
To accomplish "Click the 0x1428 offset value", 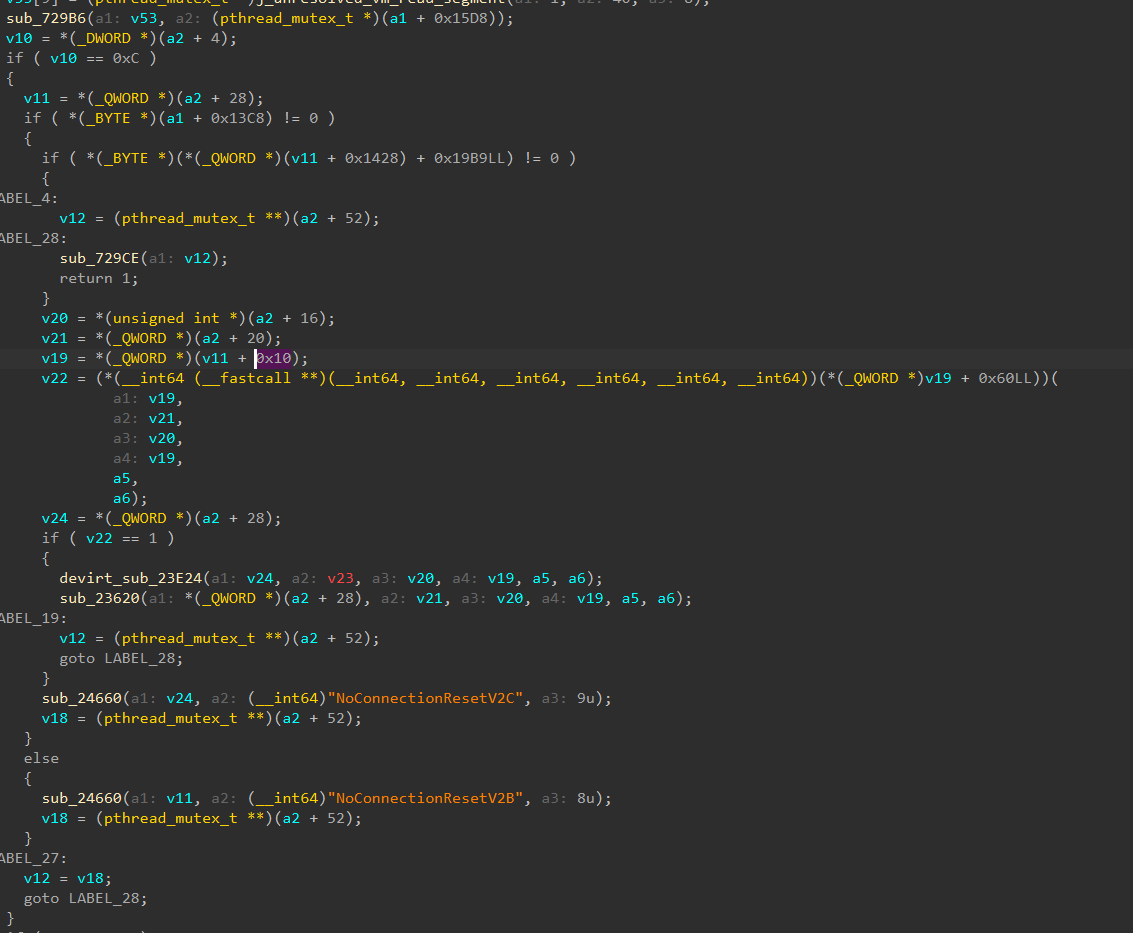I will 376,158.
